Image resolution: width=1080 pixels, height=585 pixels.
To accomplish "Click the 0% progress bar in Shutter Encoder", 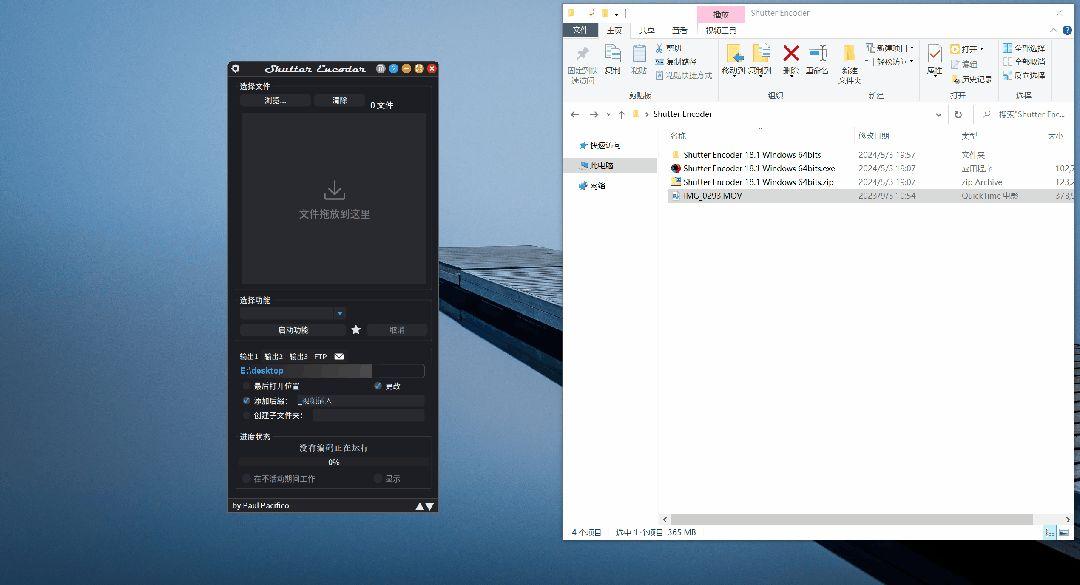I will point(334,462).
